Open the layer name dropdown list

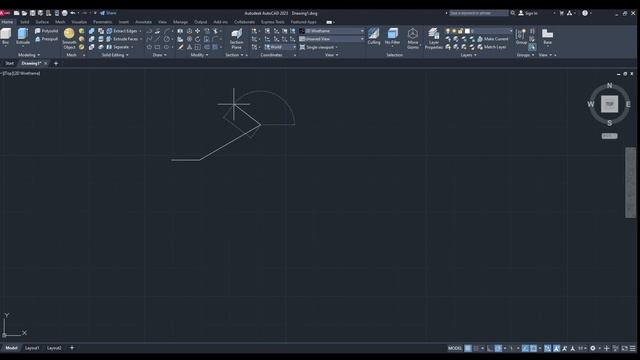click(492, 31)
